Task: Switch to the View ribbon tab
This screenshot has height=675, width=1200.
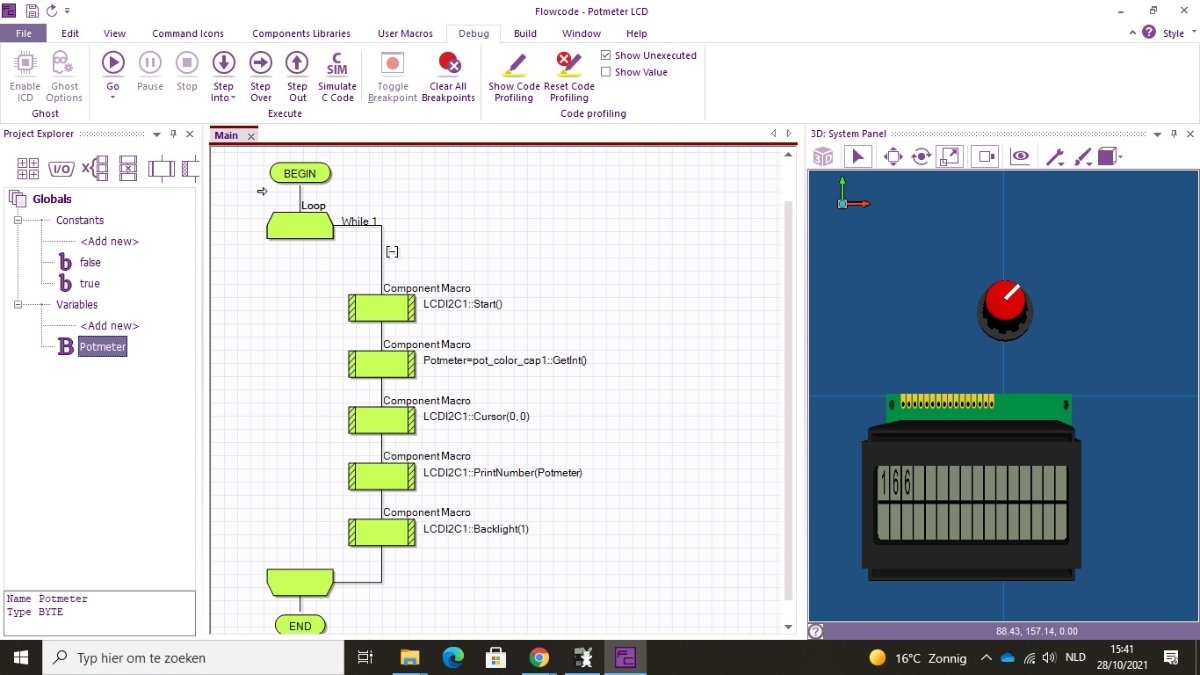Action: pos(115,33)
